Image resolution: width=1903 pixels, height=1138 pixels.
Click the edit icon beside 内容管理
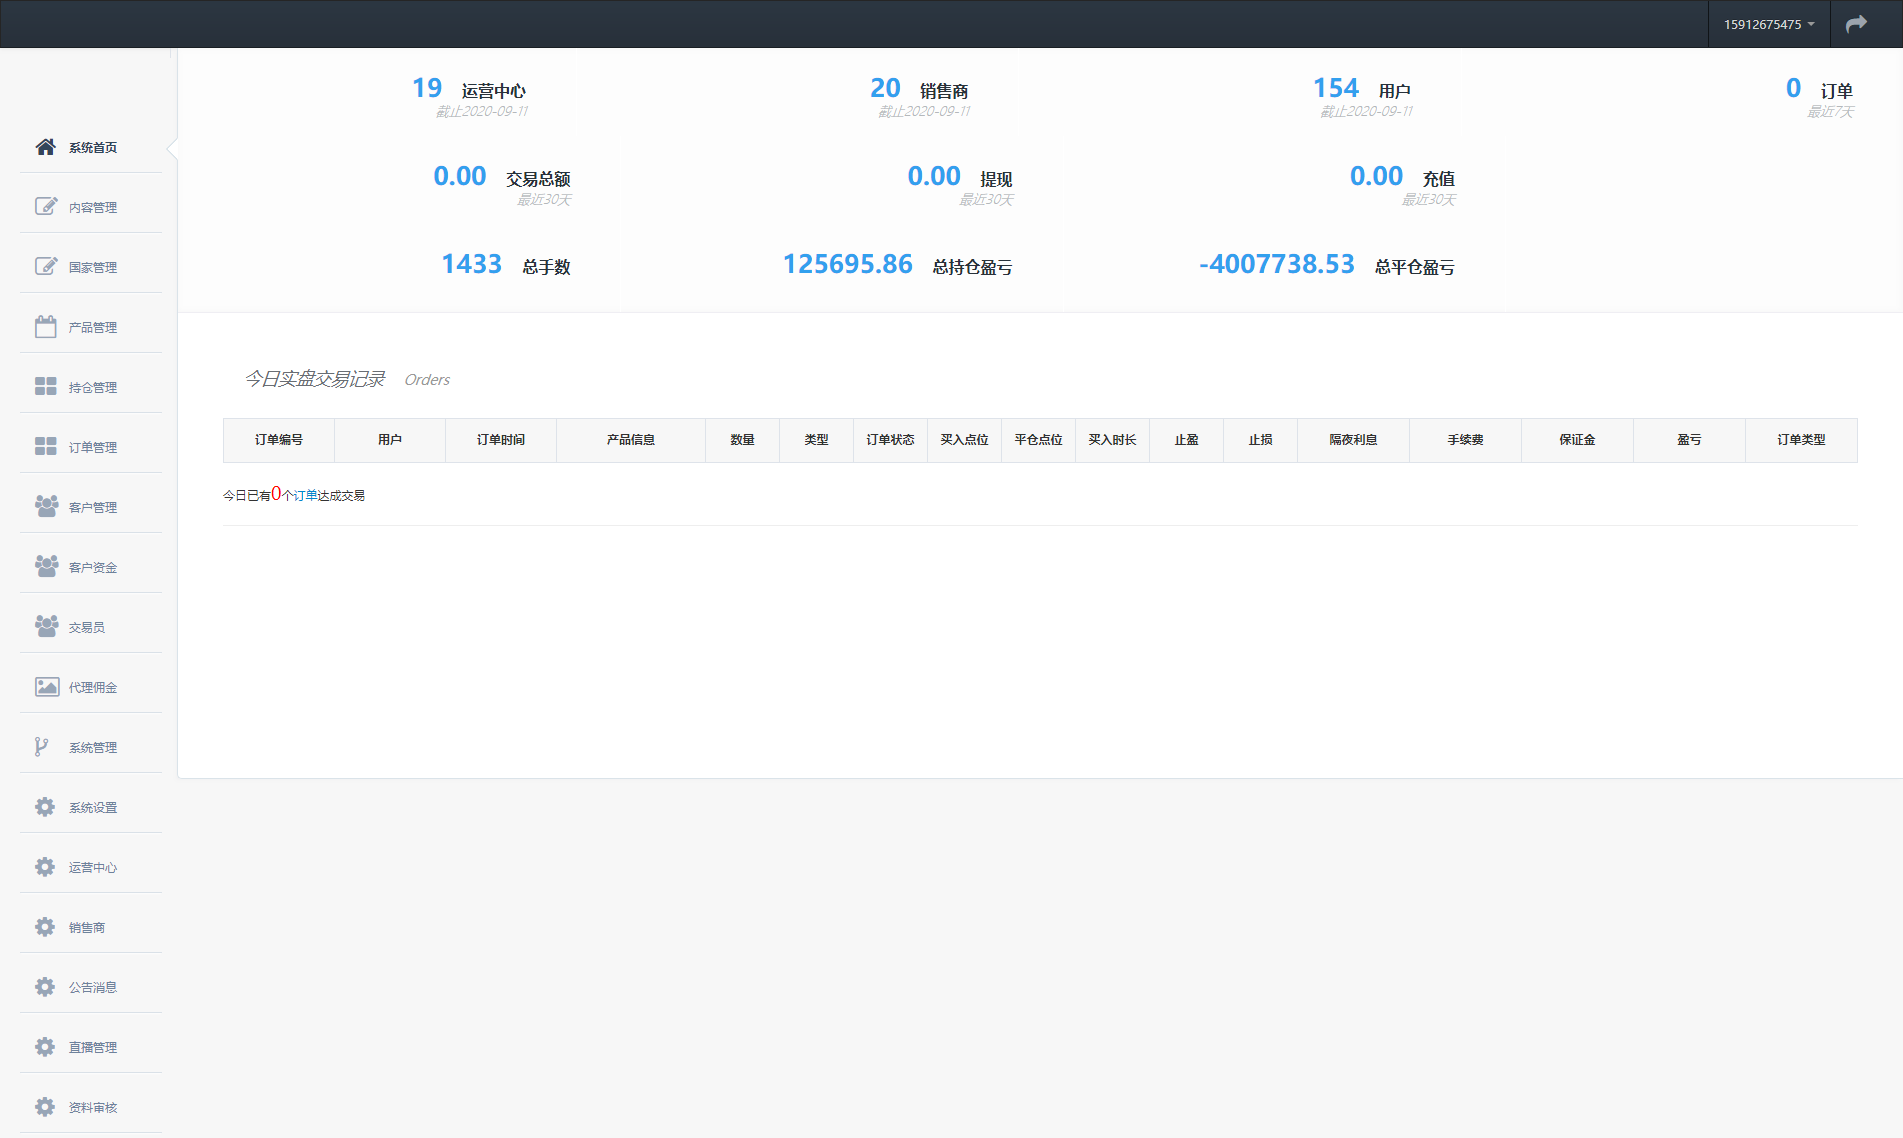(45, 207)
